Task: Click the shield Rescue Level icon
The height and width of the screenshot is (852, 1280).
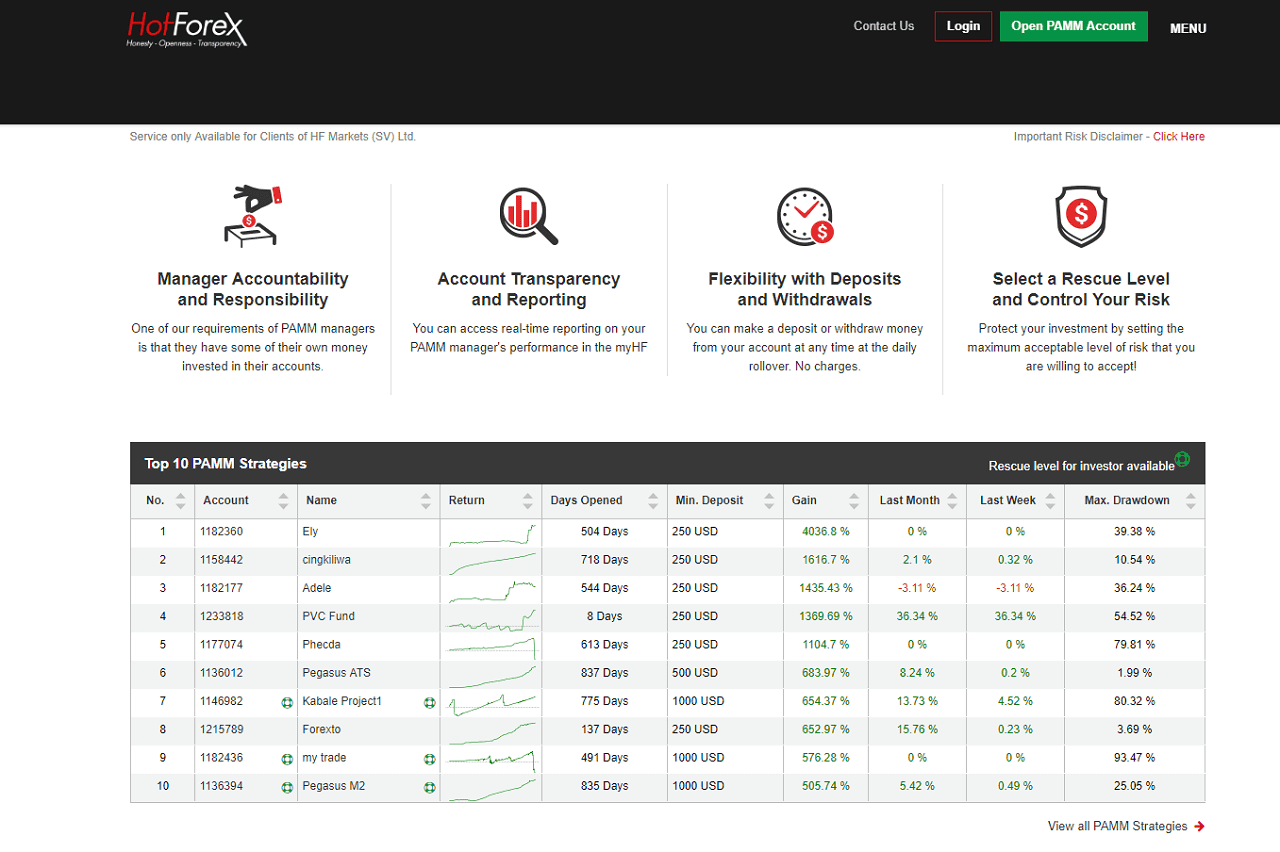Action: tap(1081, 216)
